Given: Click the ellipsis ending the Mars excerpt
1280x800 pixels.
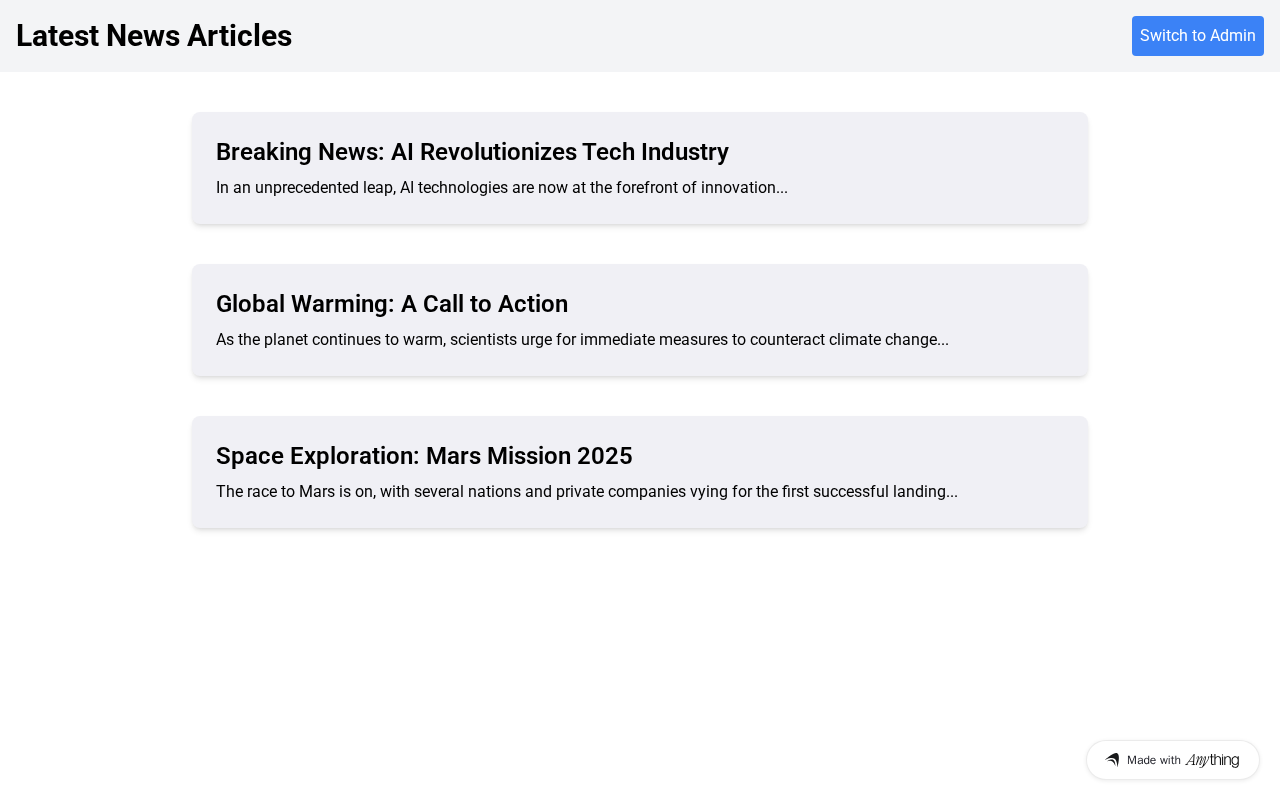Looking at the screenshot, I should click(952, 492).
